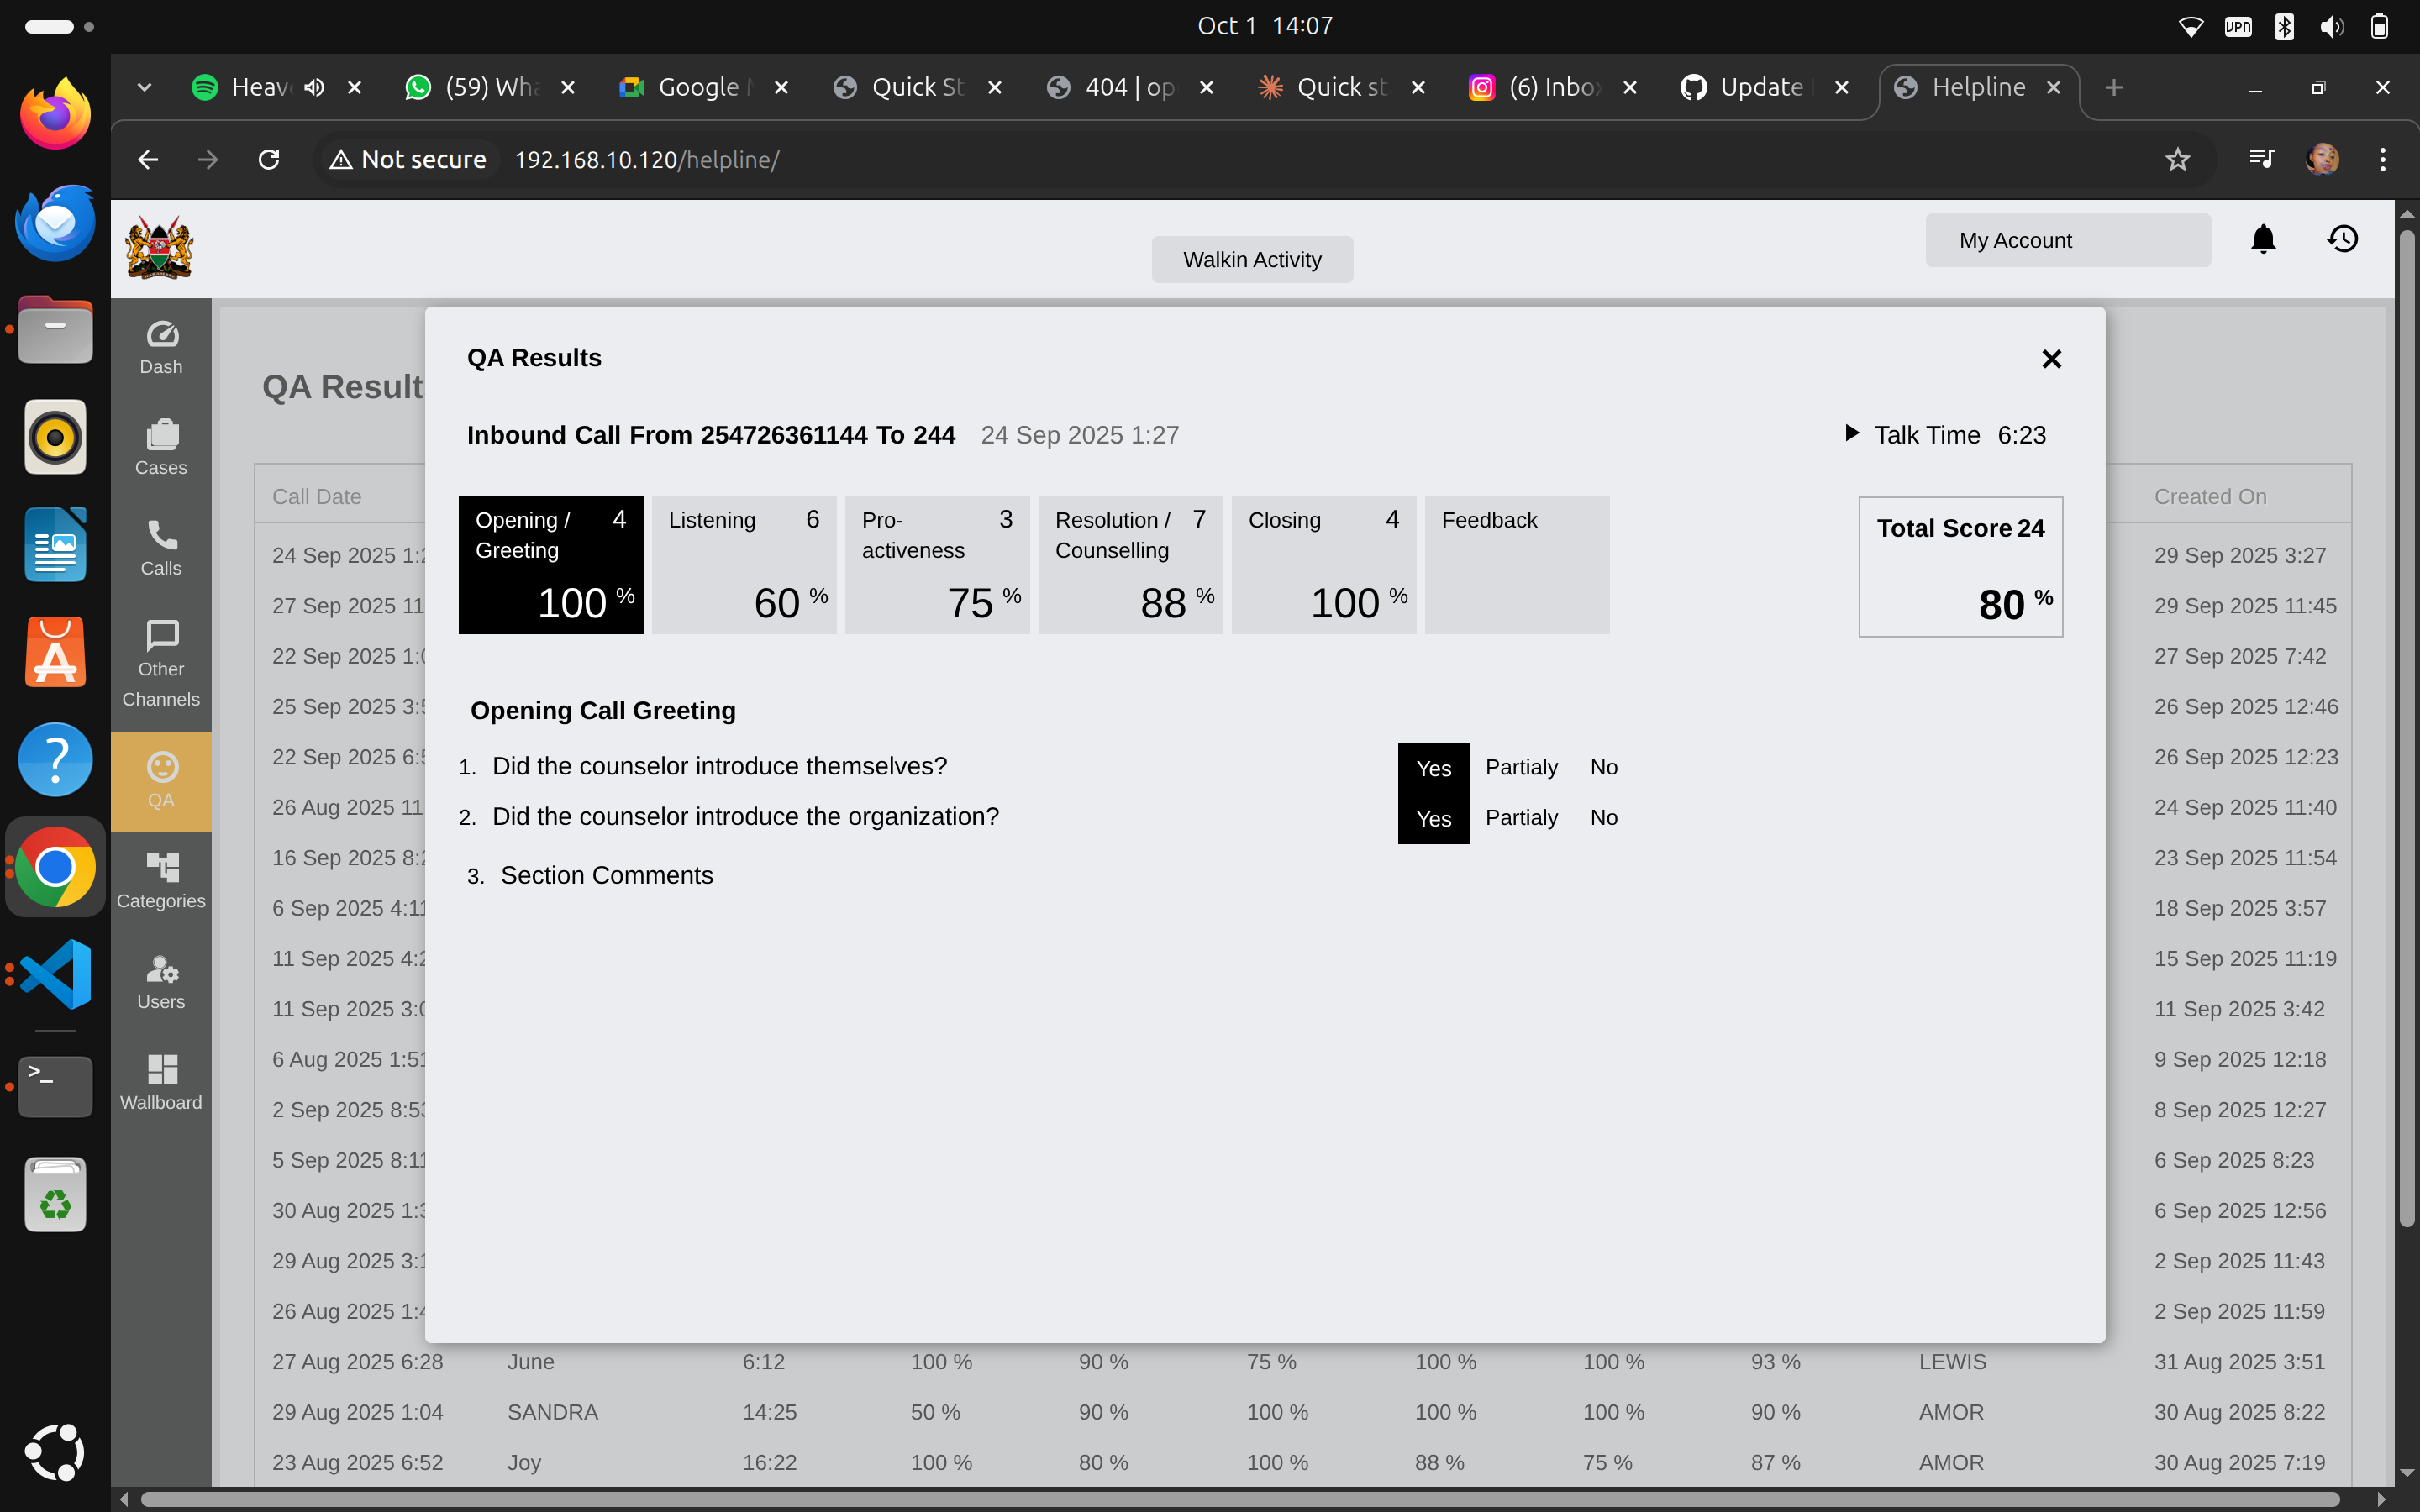Select Partialy for counselor introduced themselves
Screen dimensions: 2420x1512
pyautogui.click(x=1520, y=767)
